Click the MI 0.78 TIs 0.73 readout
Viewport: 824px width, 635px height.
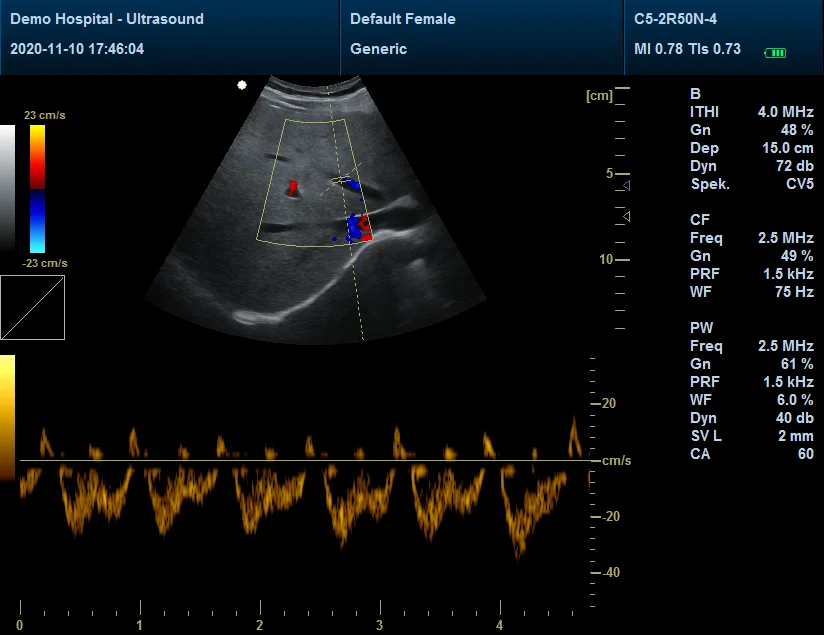point(687,49)
